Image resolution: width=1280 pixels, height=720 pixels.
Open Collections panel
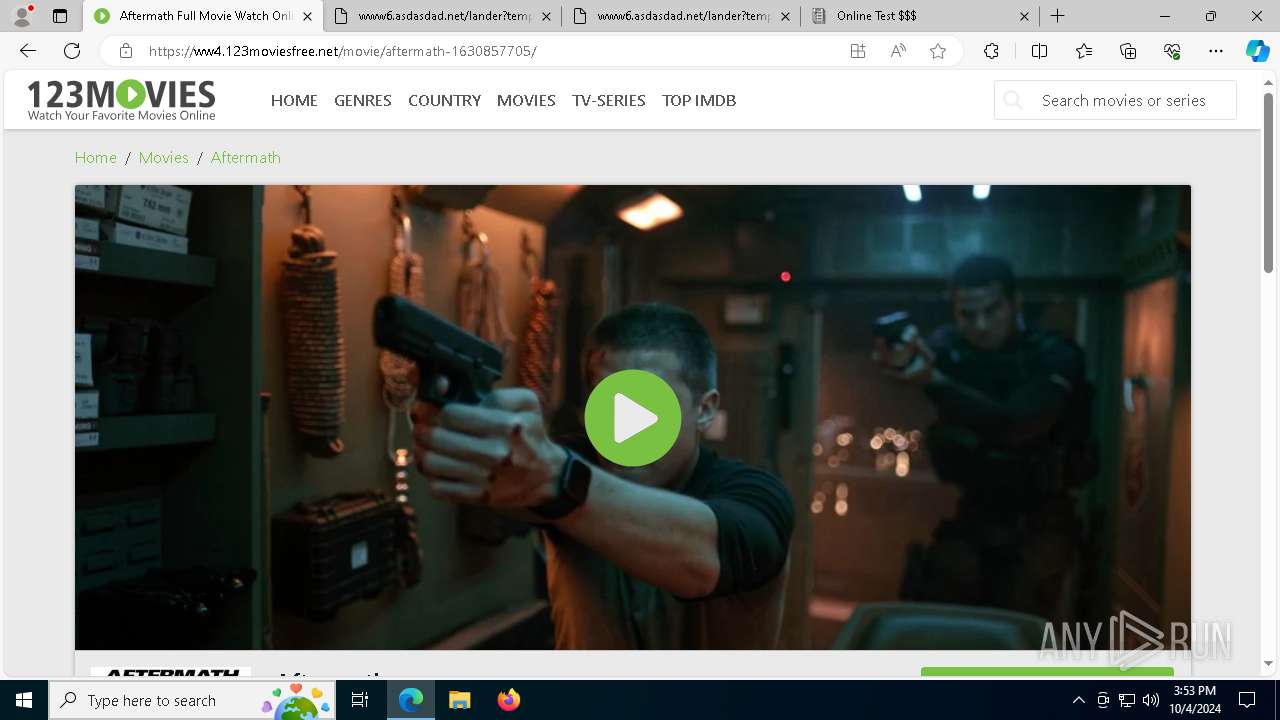click(1128, 51)
